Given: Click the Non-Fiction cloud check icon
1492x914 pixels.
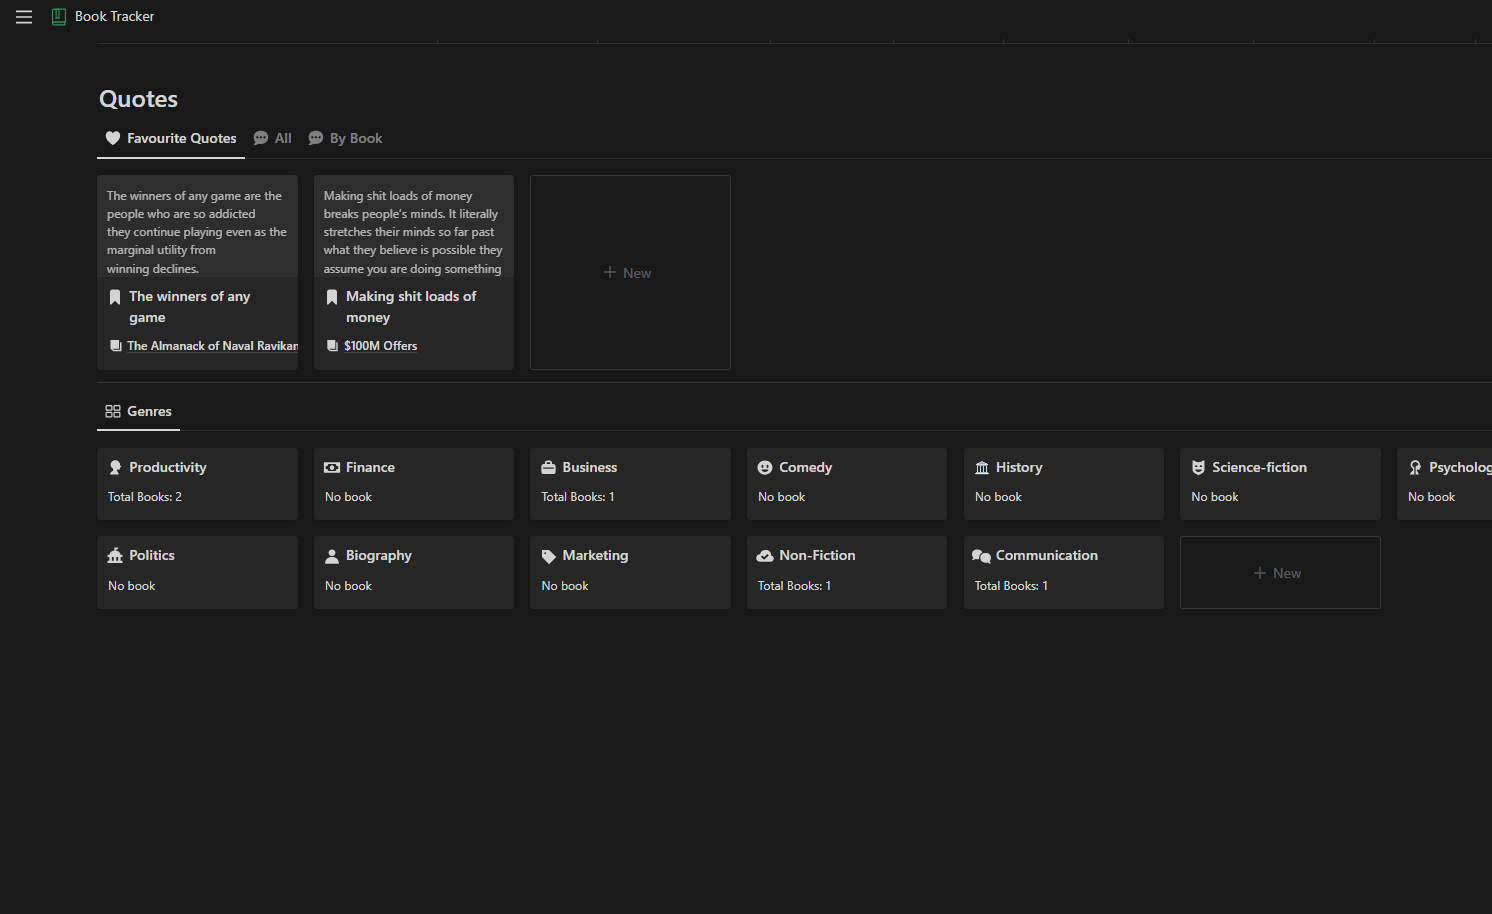Looking at the screenshot, I should tap(765, 556).
